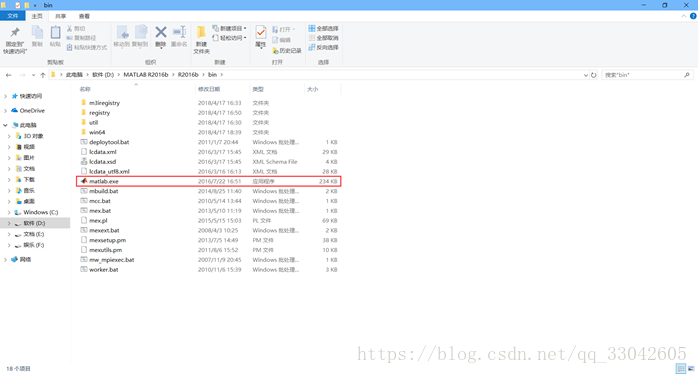Image resolution: width=698 pixels, height=374 pixels.
Task: Click the Forward navigation arrow
Action: click(x=22, y=75)
